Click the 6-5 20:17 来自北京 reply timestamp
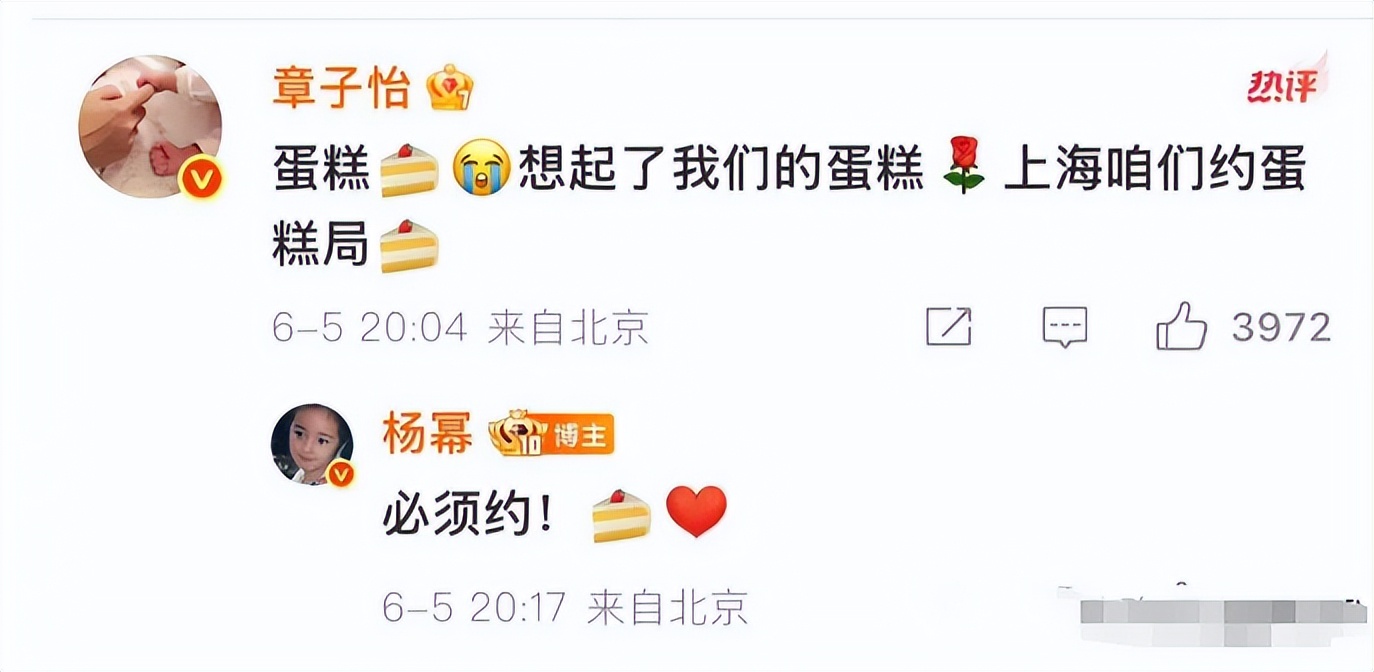The width and height of the screenshot is (1374, 672). coord(566,607)
